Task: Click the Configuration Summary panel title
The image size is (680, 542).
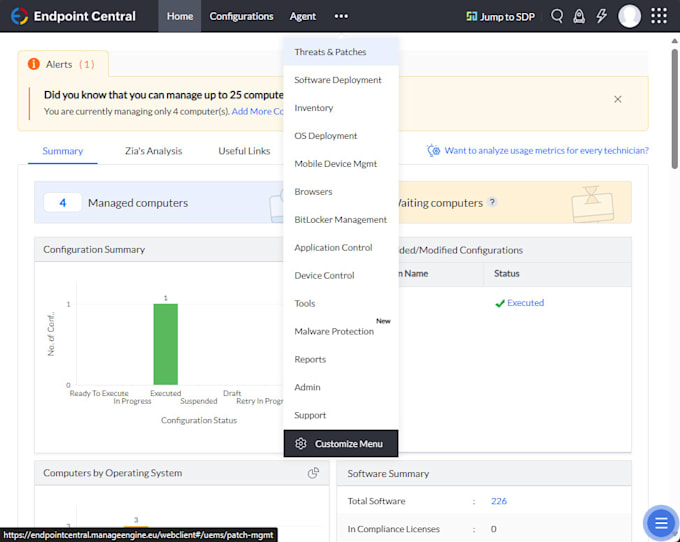Action: click(x=94, y=249)
